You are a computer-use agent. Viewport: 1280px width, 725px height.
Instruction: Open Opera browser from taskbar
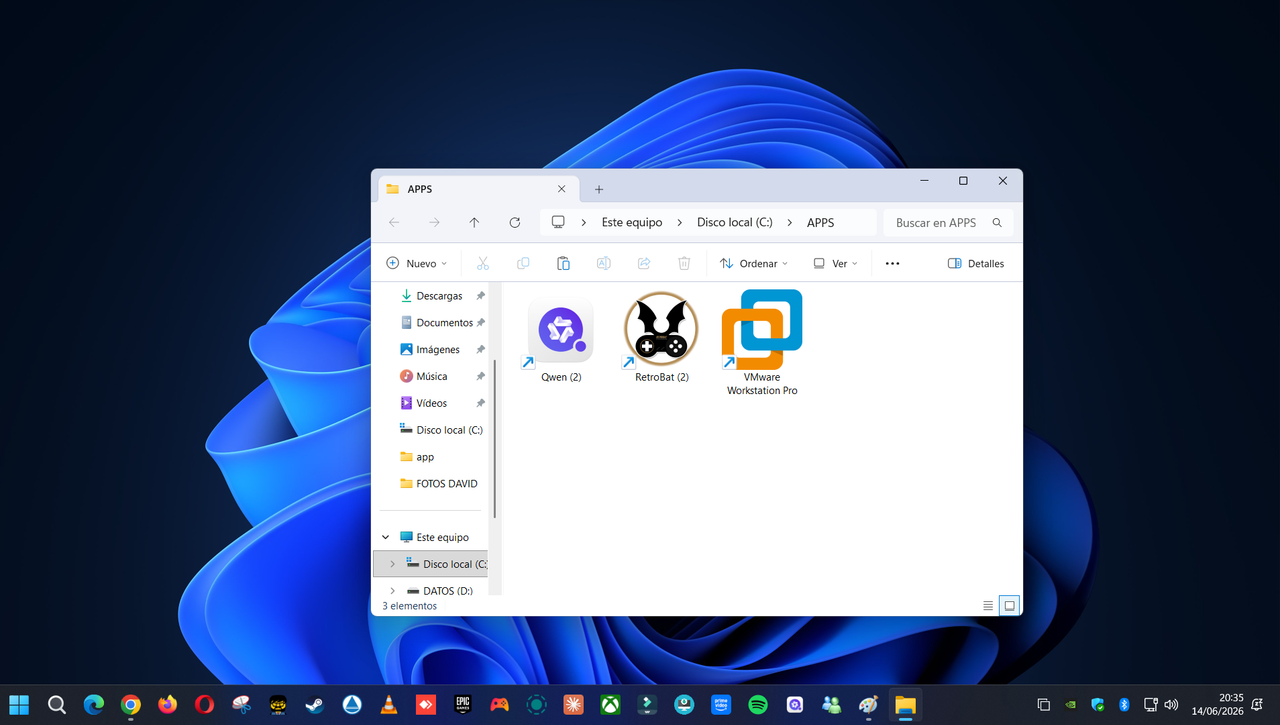point(204,704)
